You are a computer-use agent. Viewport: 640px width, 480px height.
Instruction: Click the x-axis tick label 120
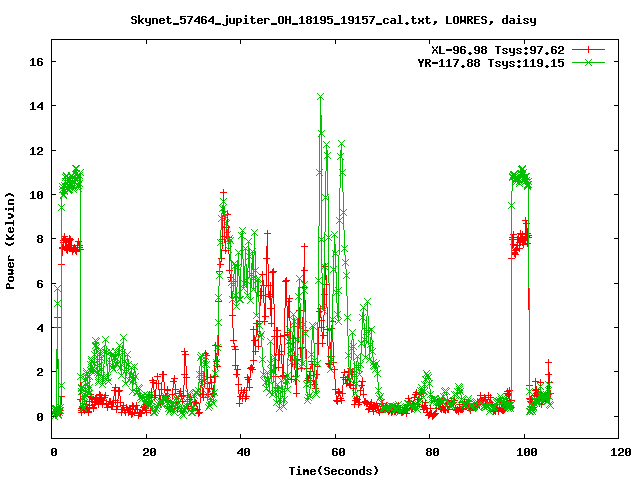click(x=621, y=452)
